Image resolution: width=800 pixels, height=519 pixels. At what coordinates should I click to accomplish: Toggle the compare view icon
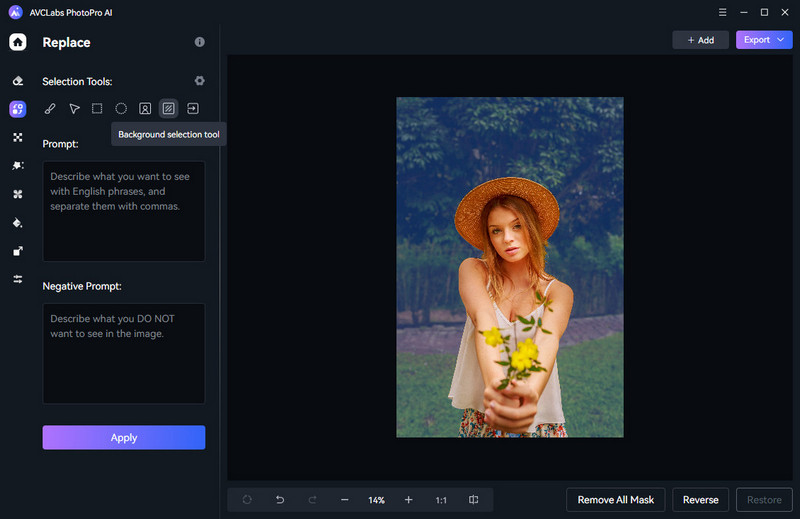473,500
